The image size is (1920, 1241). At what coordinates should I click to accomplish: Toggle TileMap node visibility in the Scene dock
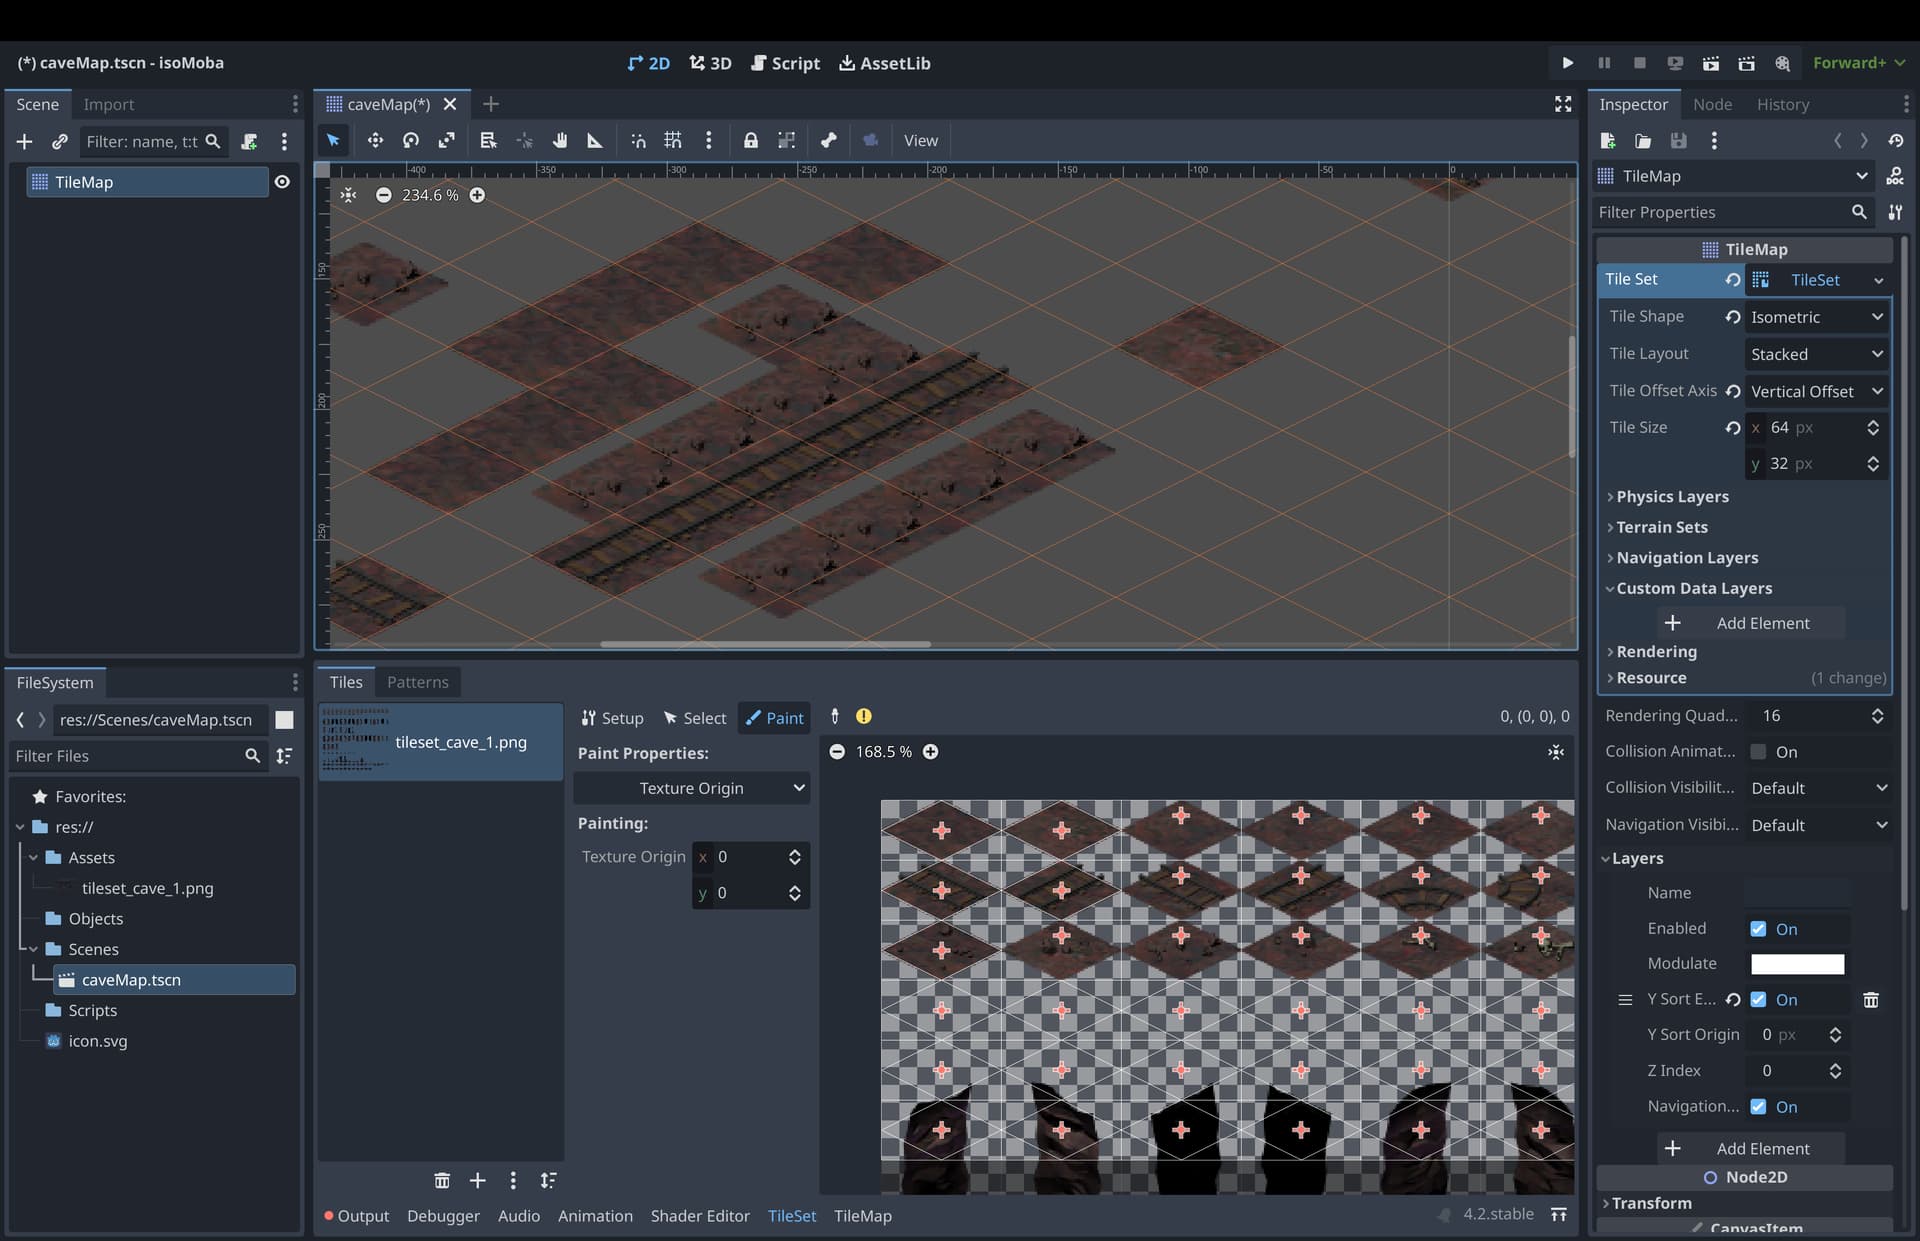283,181
